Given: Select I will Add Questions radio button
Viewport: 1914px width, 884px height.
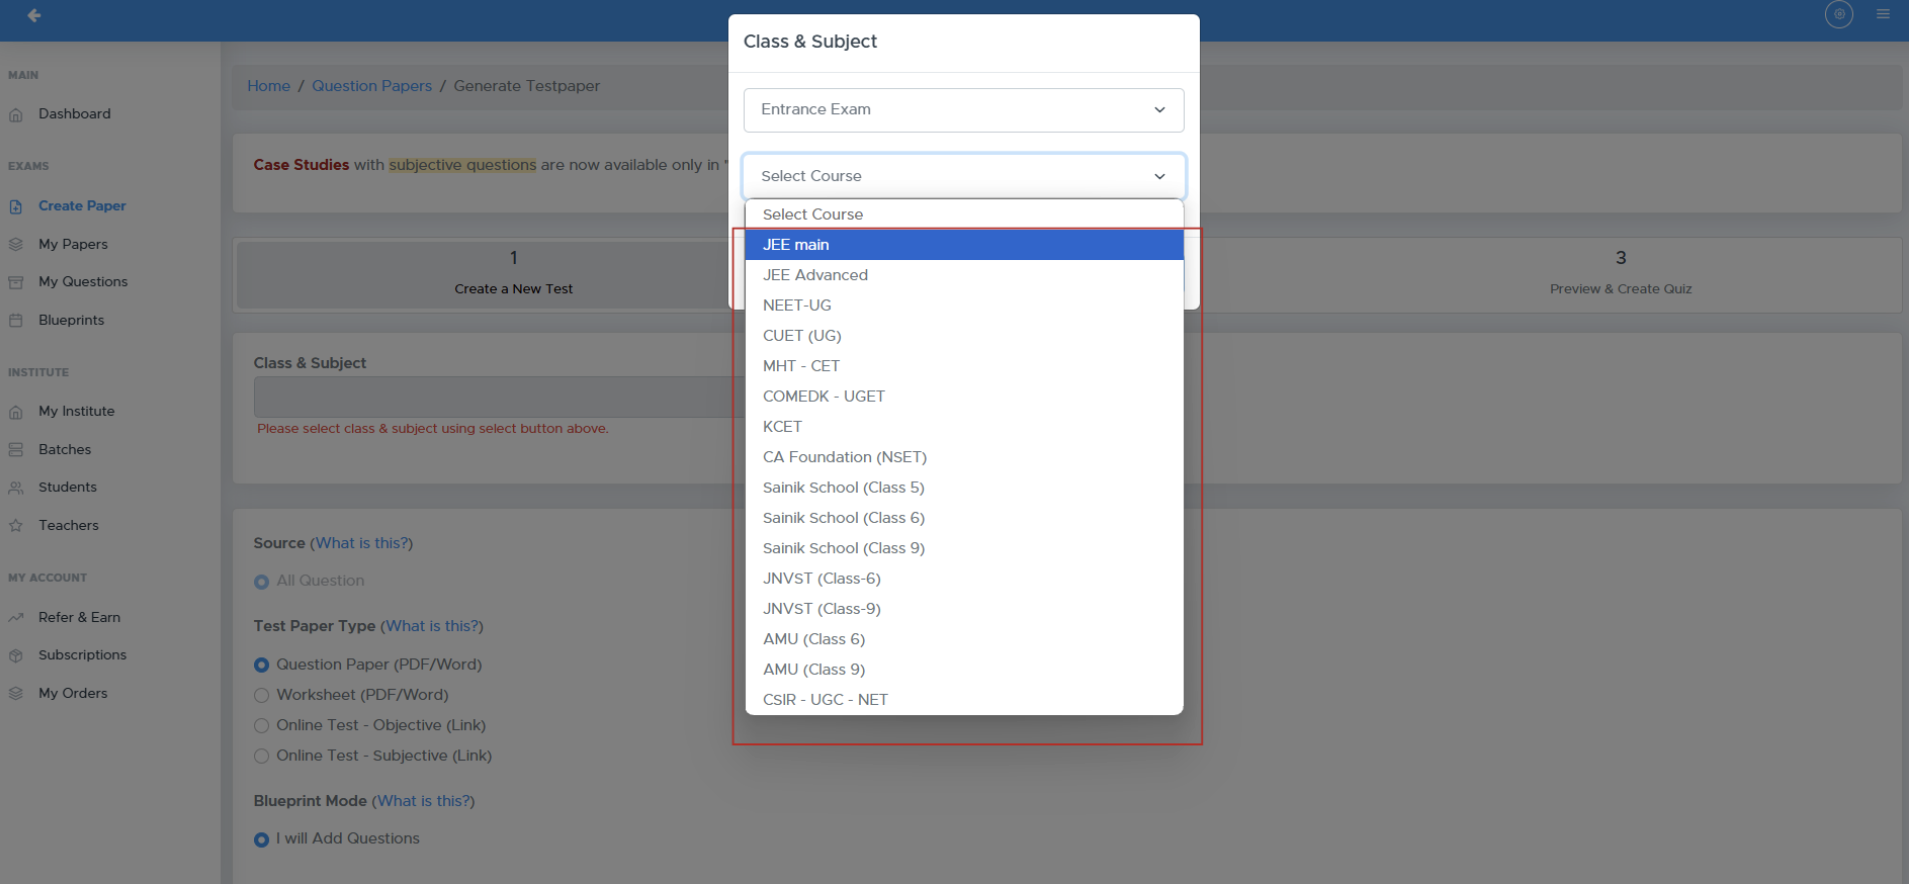Looking at the screenshot, I should [261, 840].
